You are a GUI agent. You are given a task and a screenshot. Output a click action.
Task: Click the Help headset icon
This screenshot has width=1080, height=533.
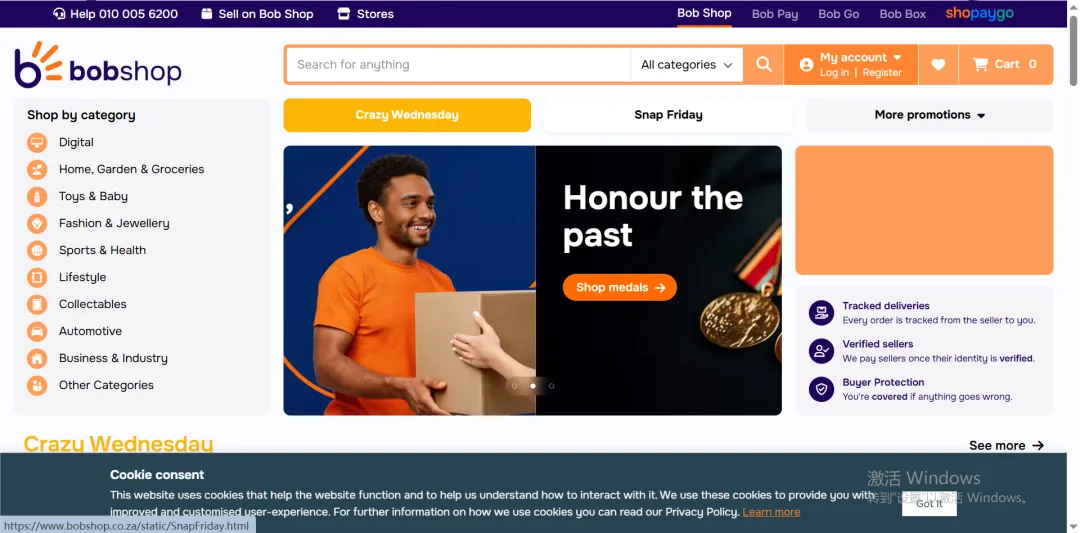click(x=59, y=14)
